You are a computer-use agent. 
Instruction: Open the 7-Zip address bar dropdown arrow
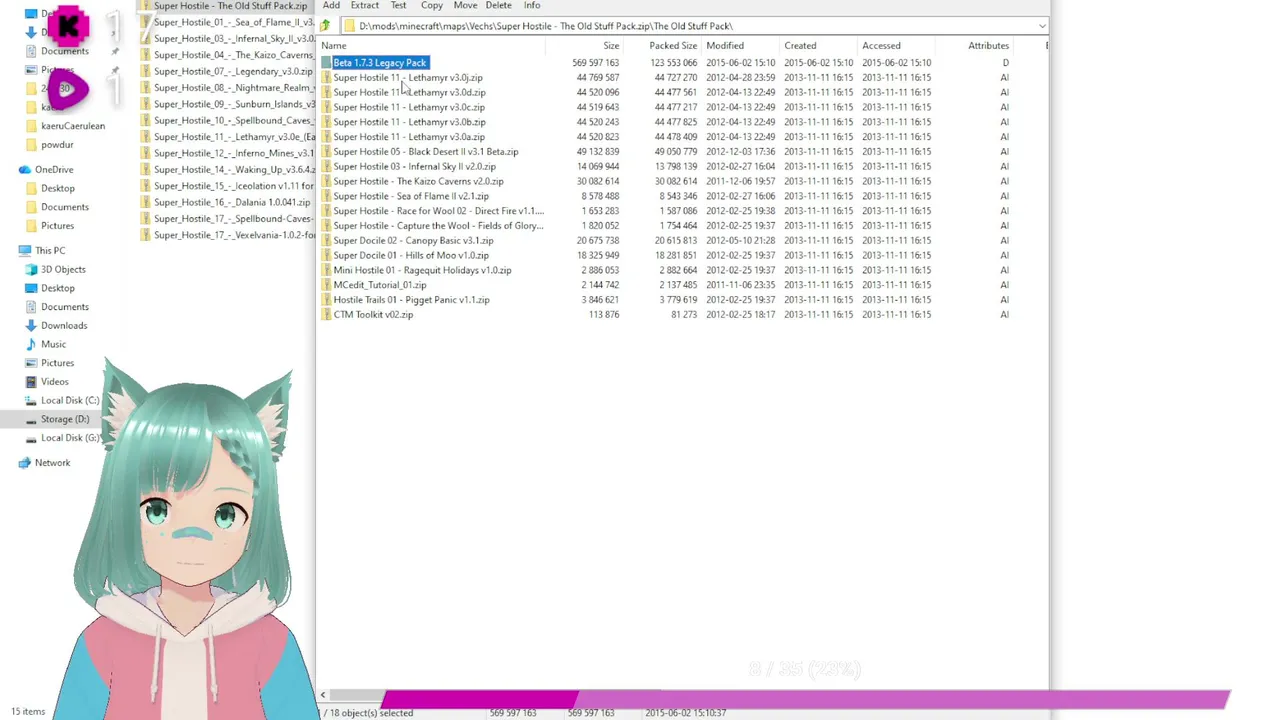1042,26
